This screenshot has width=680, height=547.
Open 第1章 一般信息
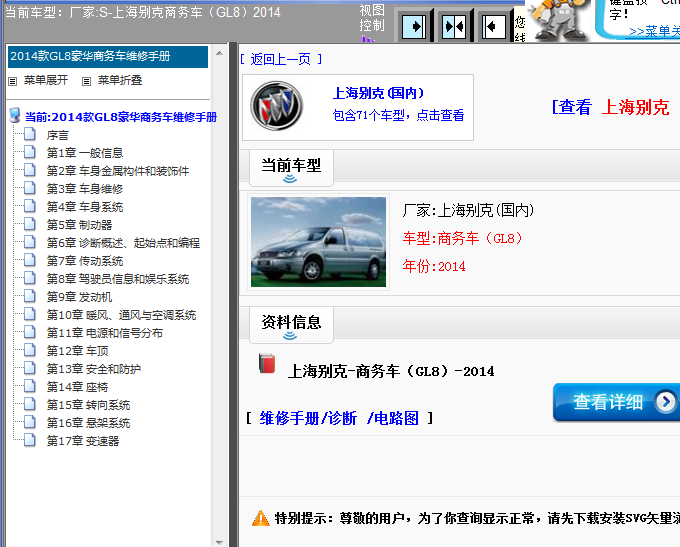pos(85,153)
